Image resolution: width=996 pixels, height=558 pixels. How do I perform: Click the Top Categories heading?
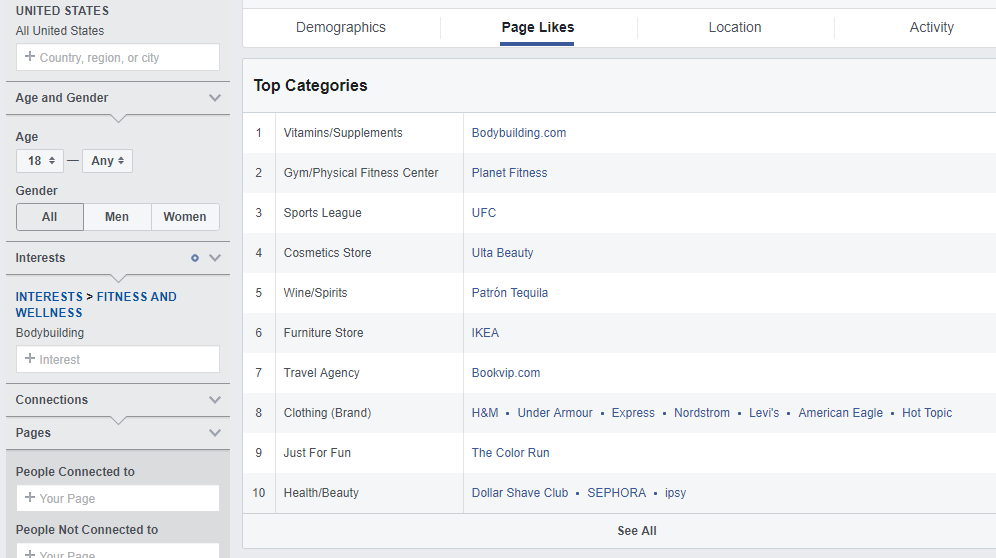point(310,86)
